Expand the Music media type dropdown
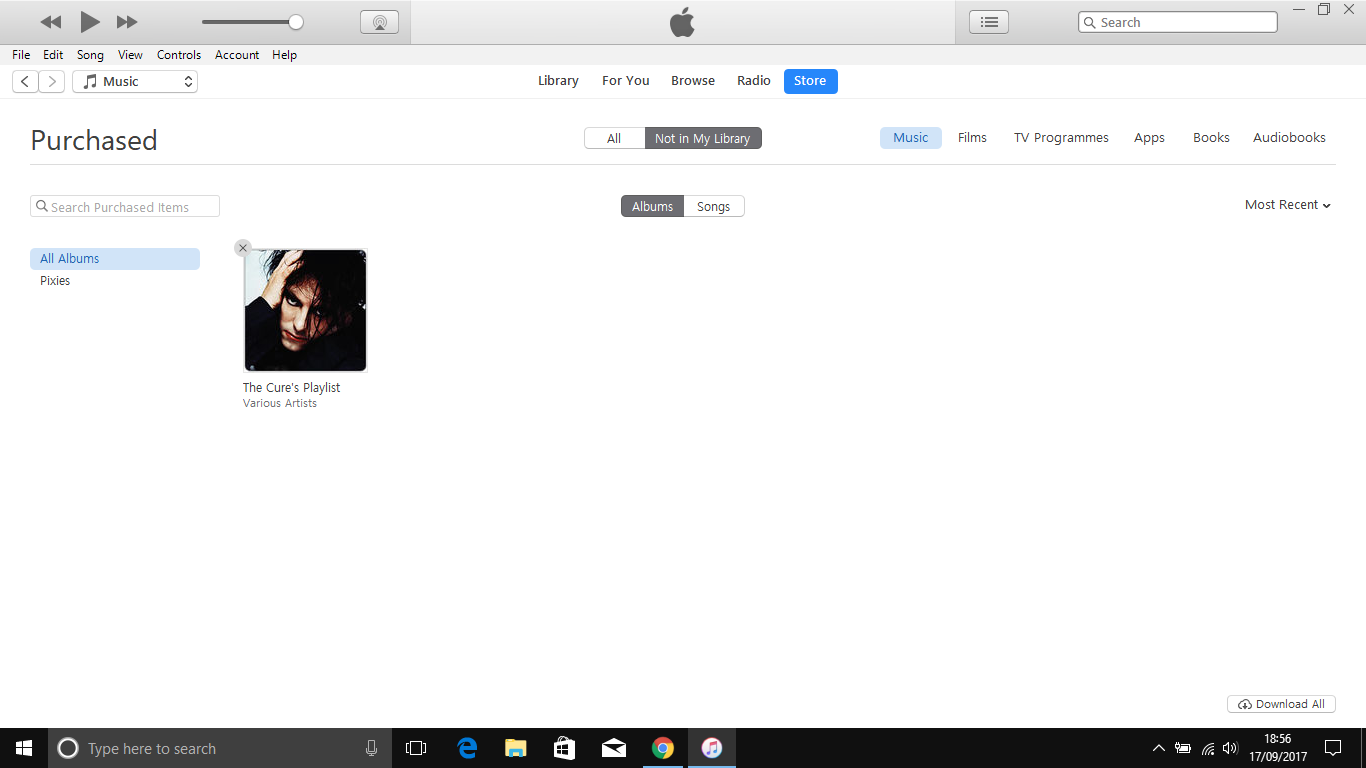Image resolution: width=1366 pixels, height=768 pixels. click(x=135, y=82)
